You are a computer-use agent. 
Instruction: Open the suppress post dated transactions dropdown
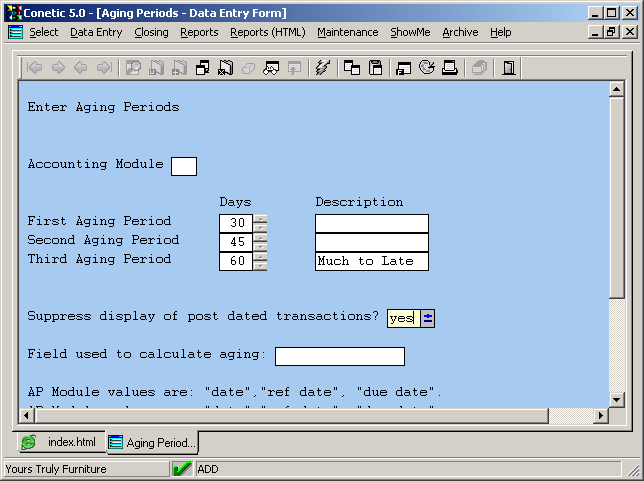tap(428, 318)
